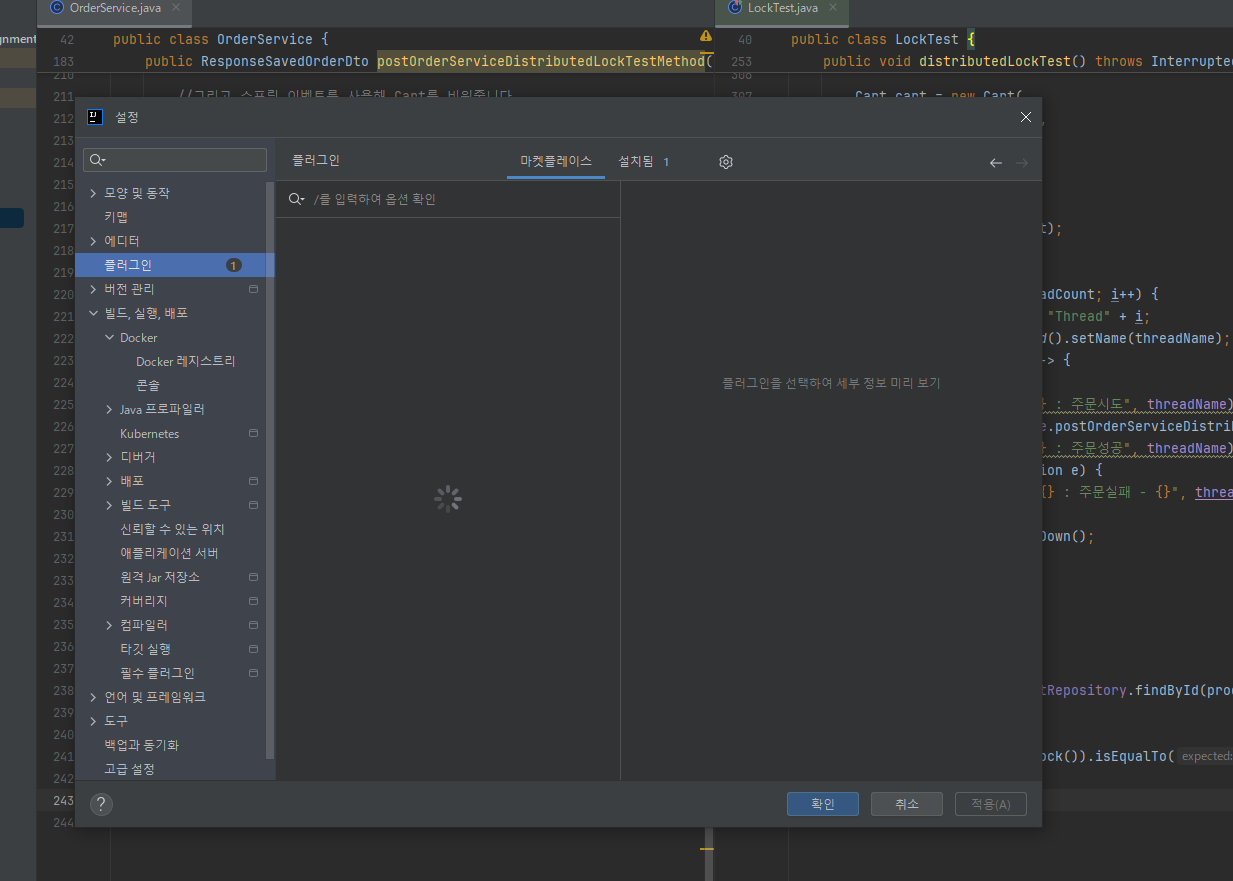Expand the 에디터 settings node

(93, 241)
